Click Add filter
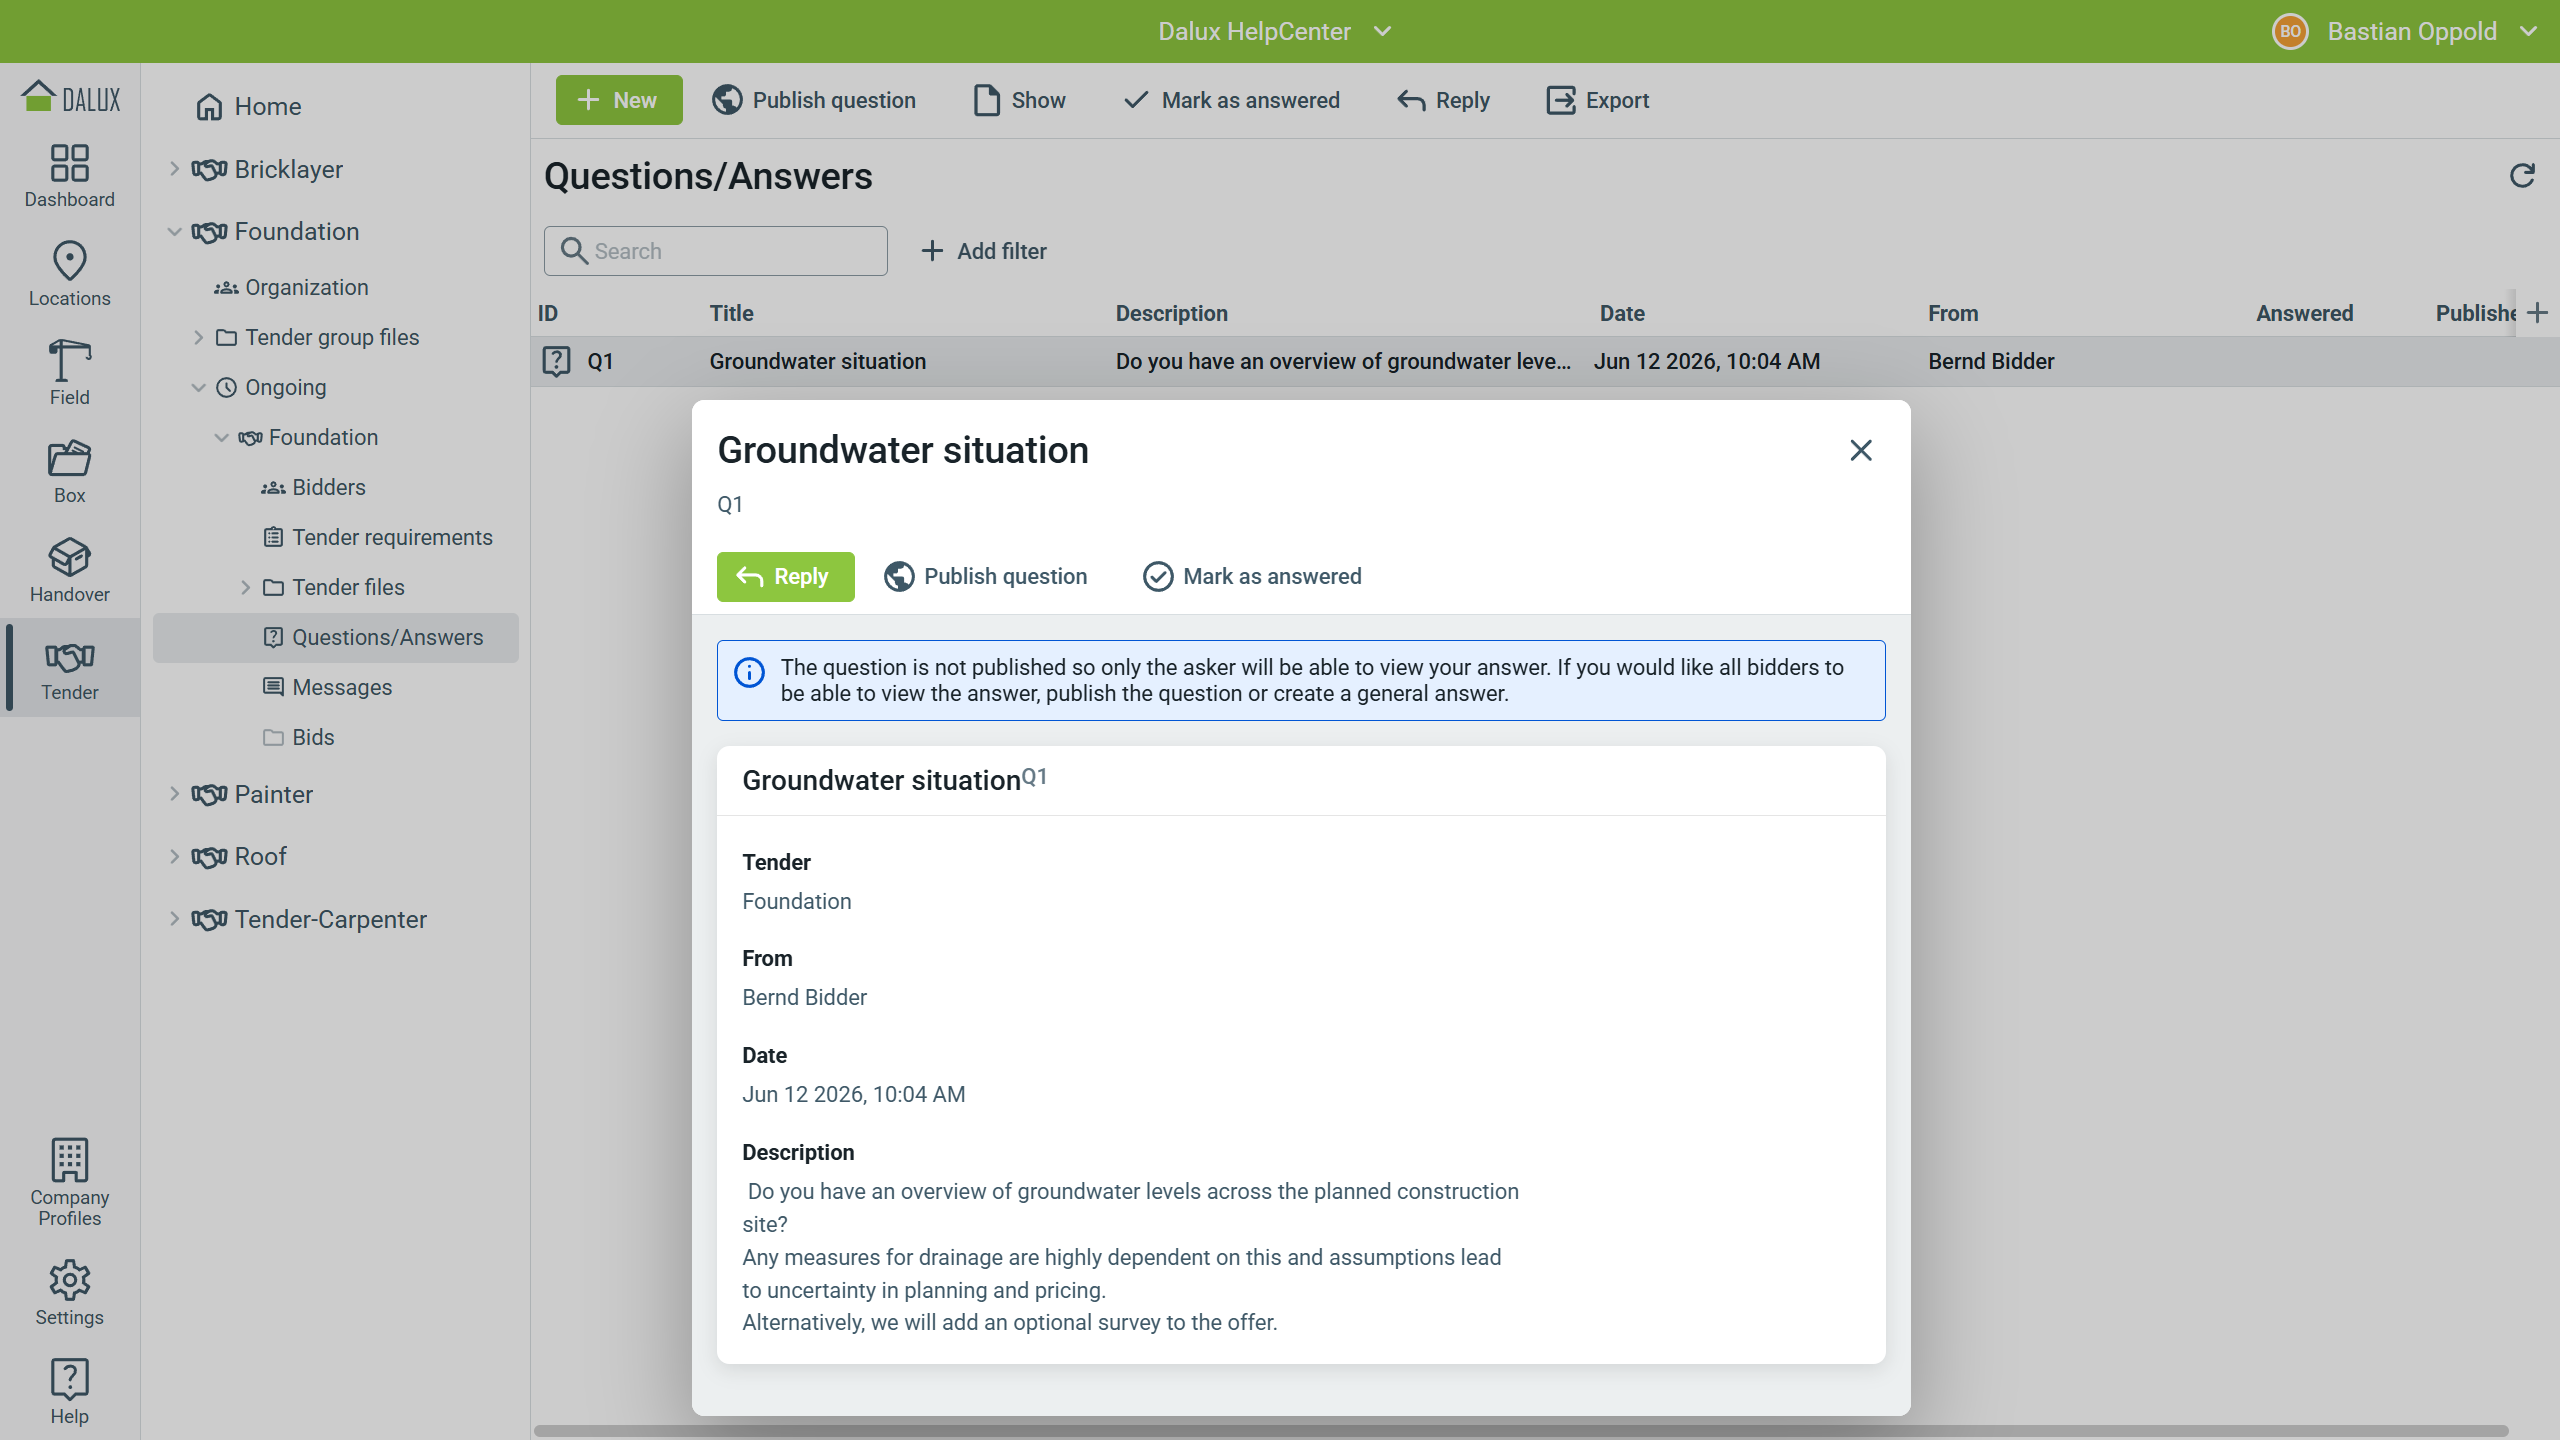The height and width of the screenshot is (1440, 2560). click(984, 251)
